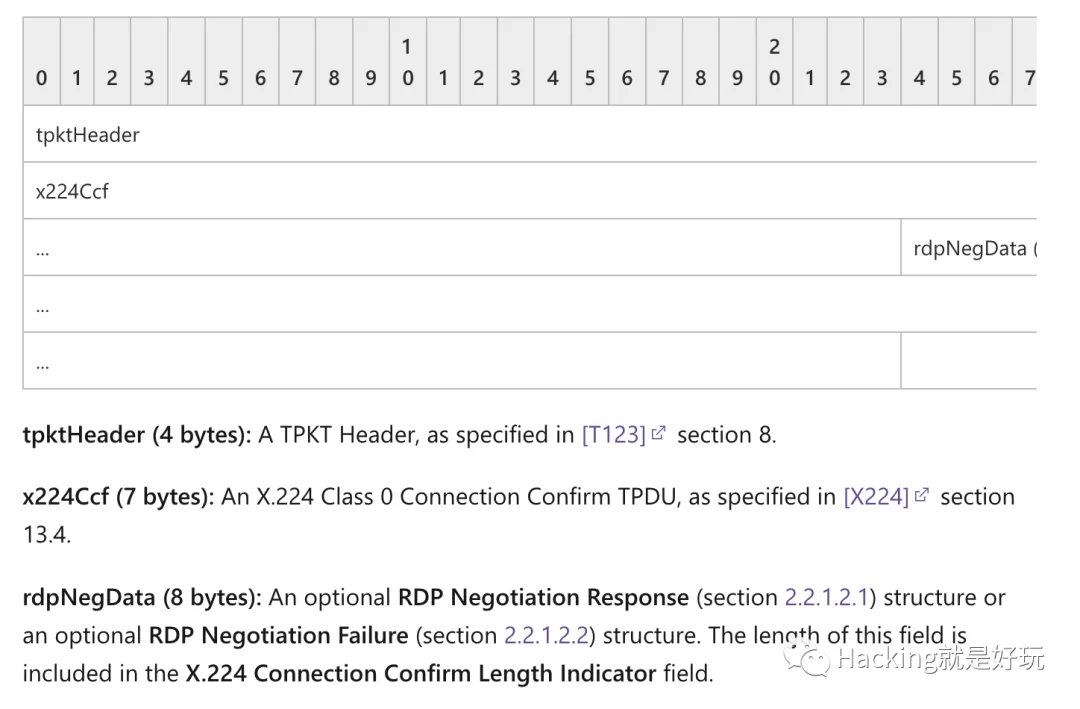The image size is (1080, 709).
Task: Follow the section 2.2.1.2.2 link
Action: (546, 636)
